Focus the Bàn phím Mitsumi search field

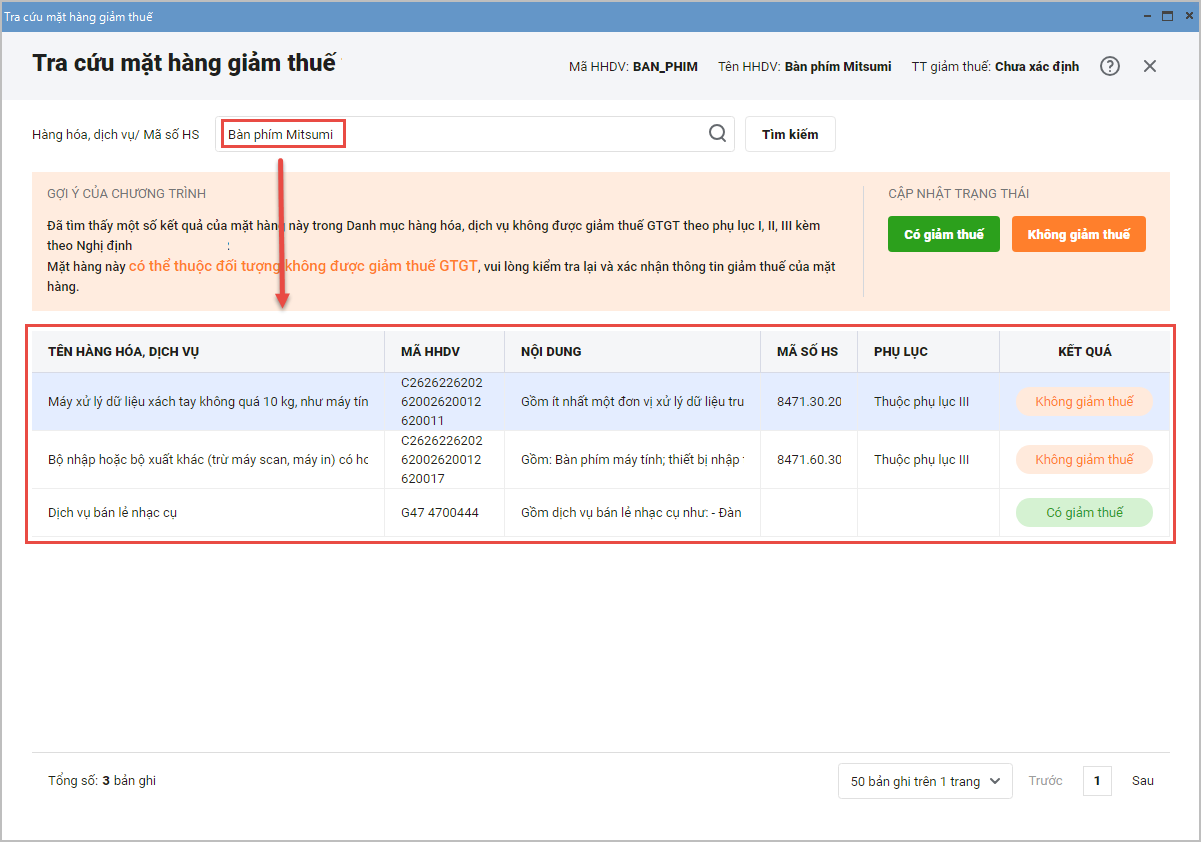click(460, 134)
